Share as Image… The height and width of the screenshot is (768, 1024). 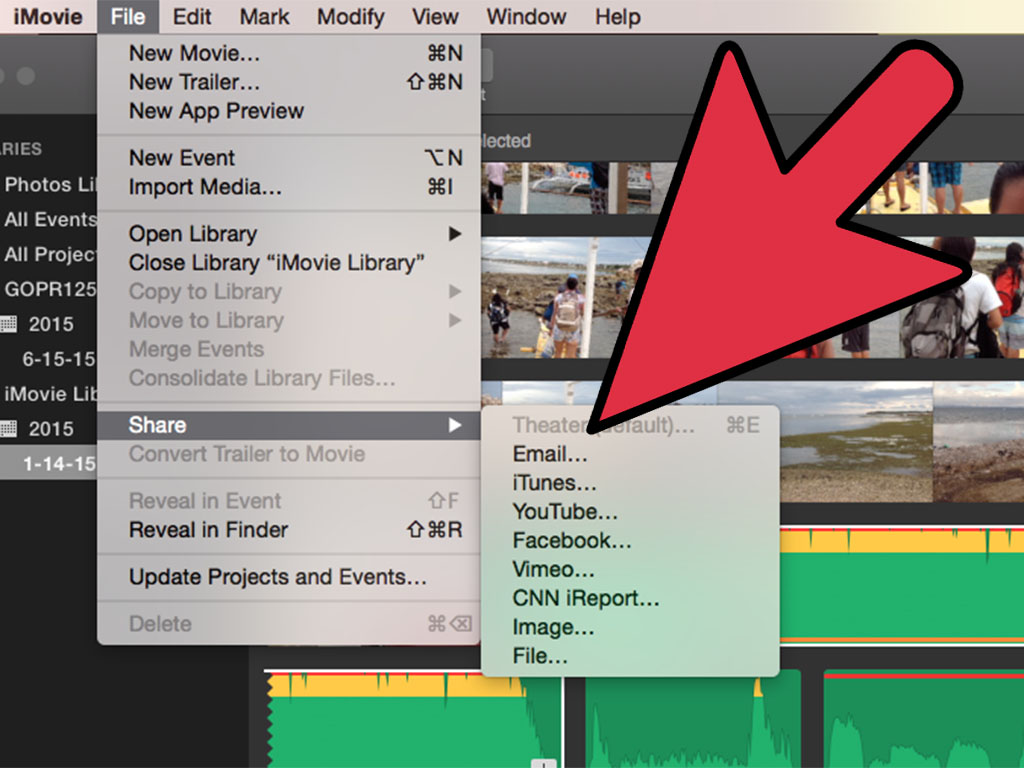tap(630, 627)
